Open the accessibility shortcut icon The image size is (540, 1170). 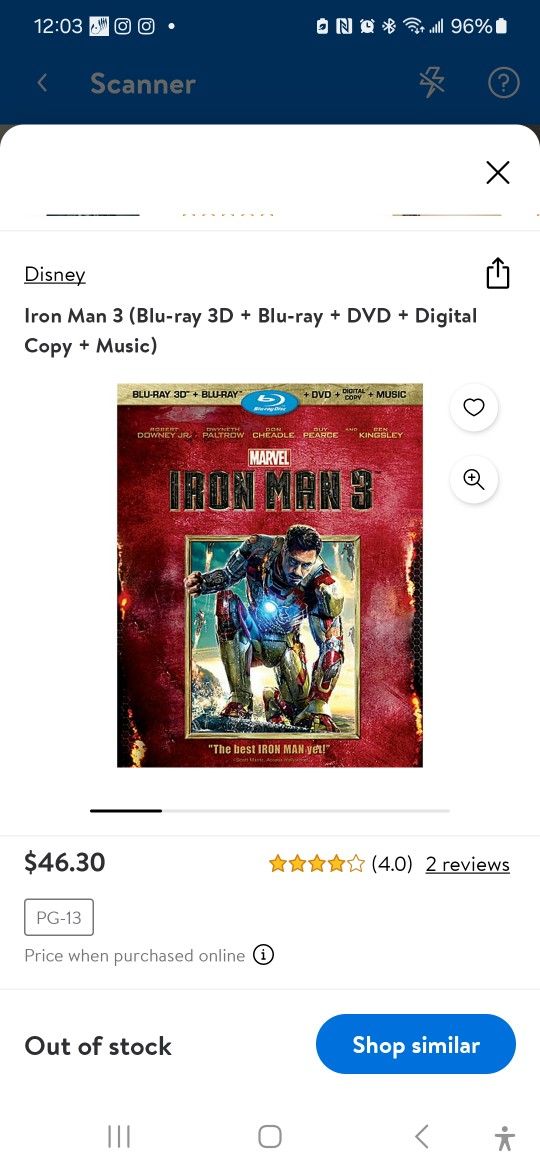point(505,1137)
